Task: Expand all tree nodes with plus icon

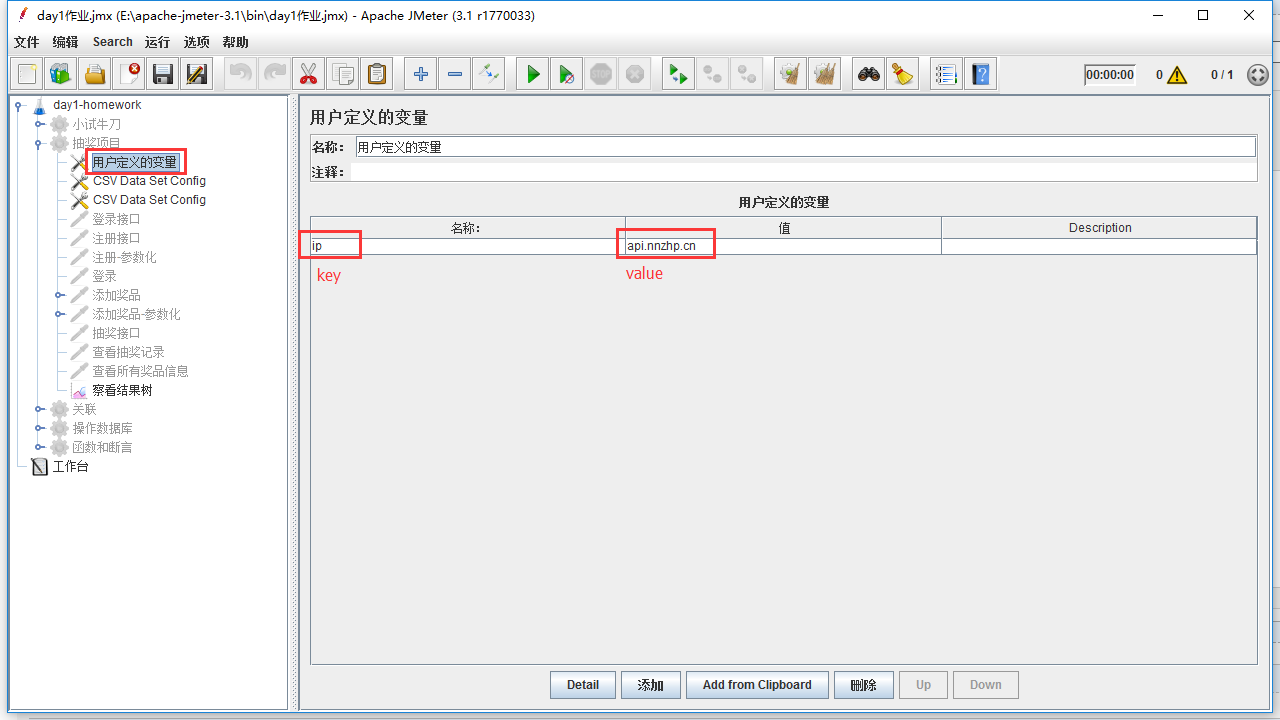Action: (421, 74)
